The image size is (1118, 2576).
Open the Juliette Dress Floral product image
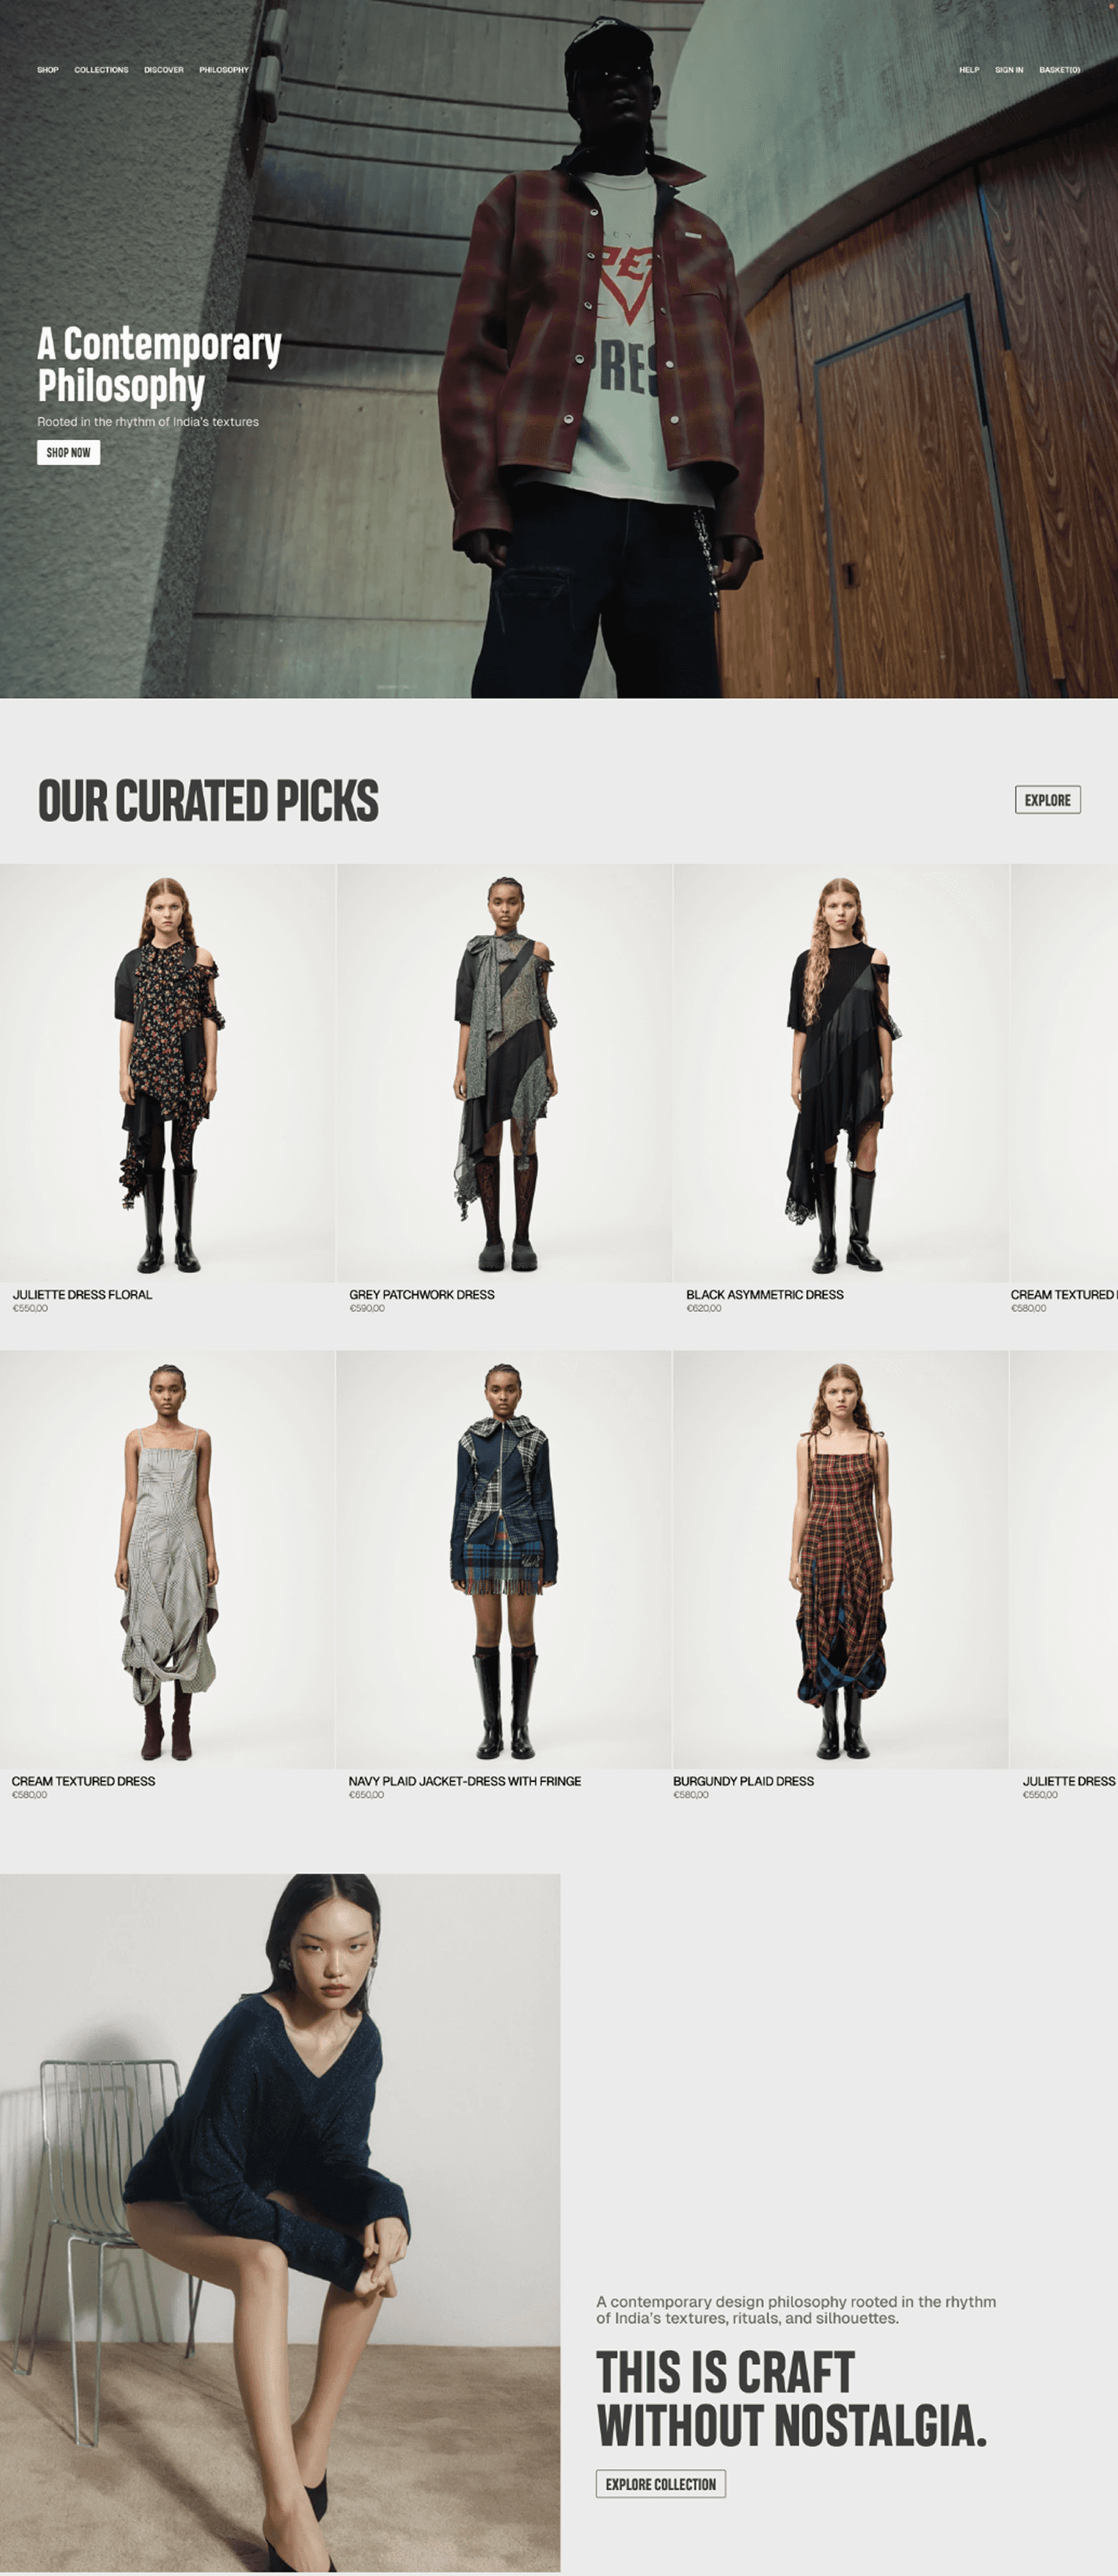(x=167, y=1073)
